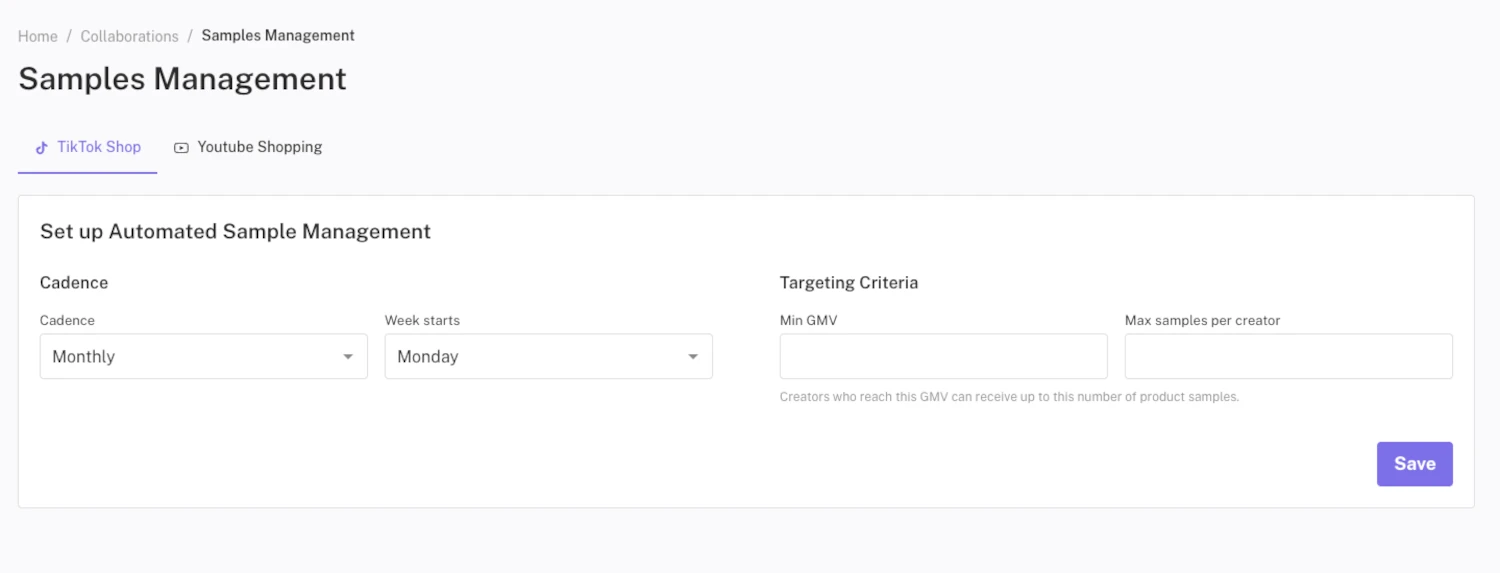
Task: Expand the Cadence dropdown arrow
Action: pos(348,357)
